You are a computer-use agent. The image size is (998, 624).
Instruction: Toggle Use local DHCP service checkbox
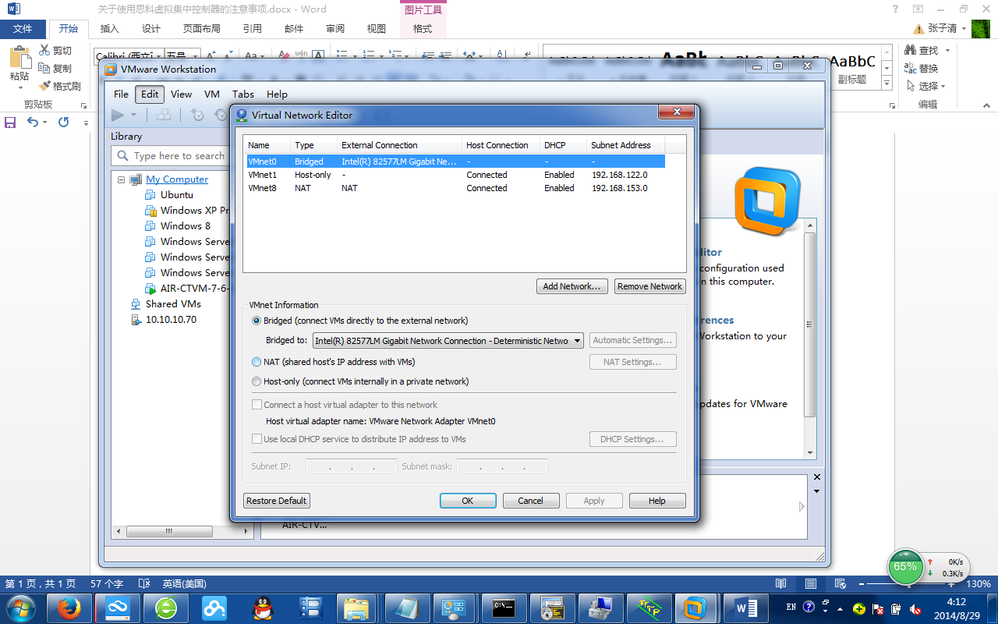pos(257,439)
